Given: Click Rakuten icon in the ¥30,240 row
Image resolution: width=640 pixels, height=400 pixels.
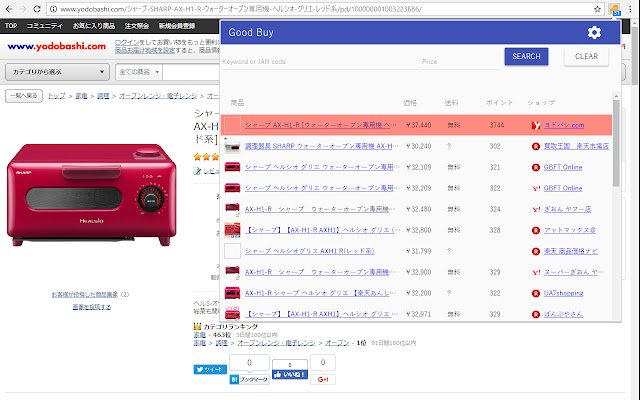Looking at the screenshot, I should pos(536,146).
